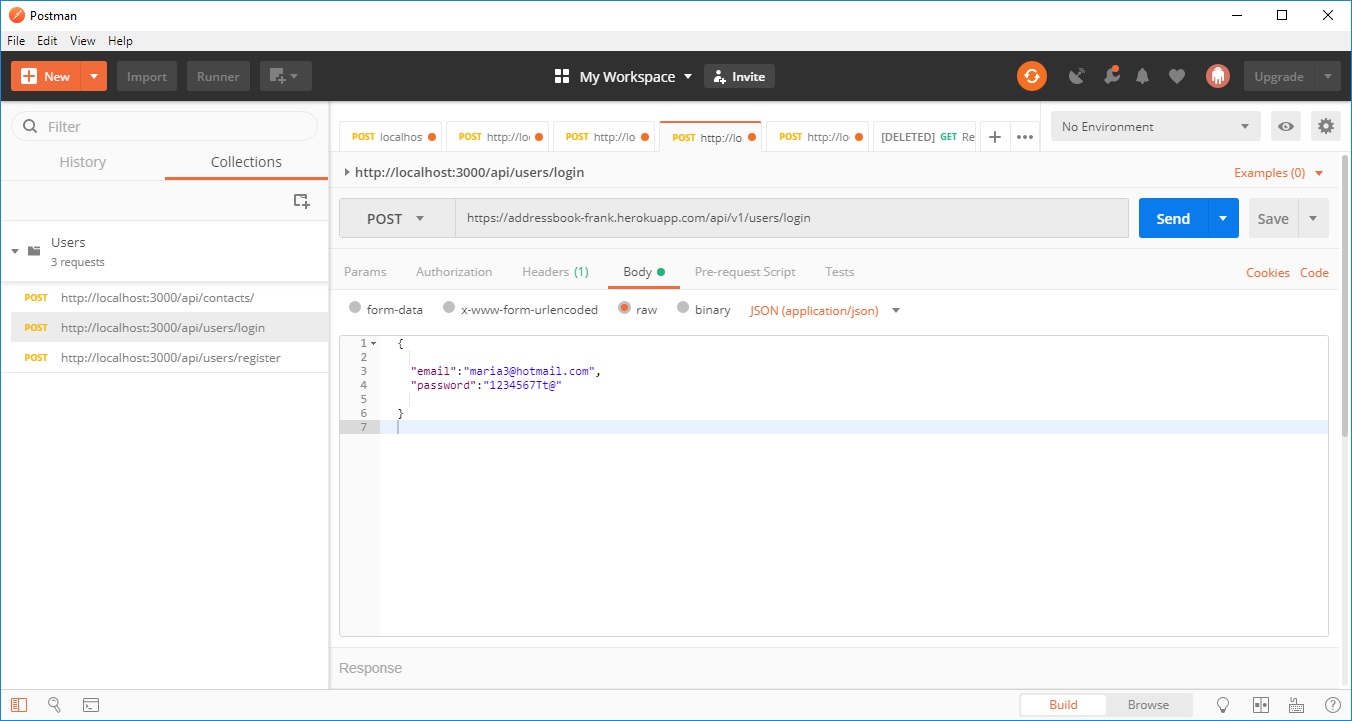Click the Users collection folder icon

point(34,251)
